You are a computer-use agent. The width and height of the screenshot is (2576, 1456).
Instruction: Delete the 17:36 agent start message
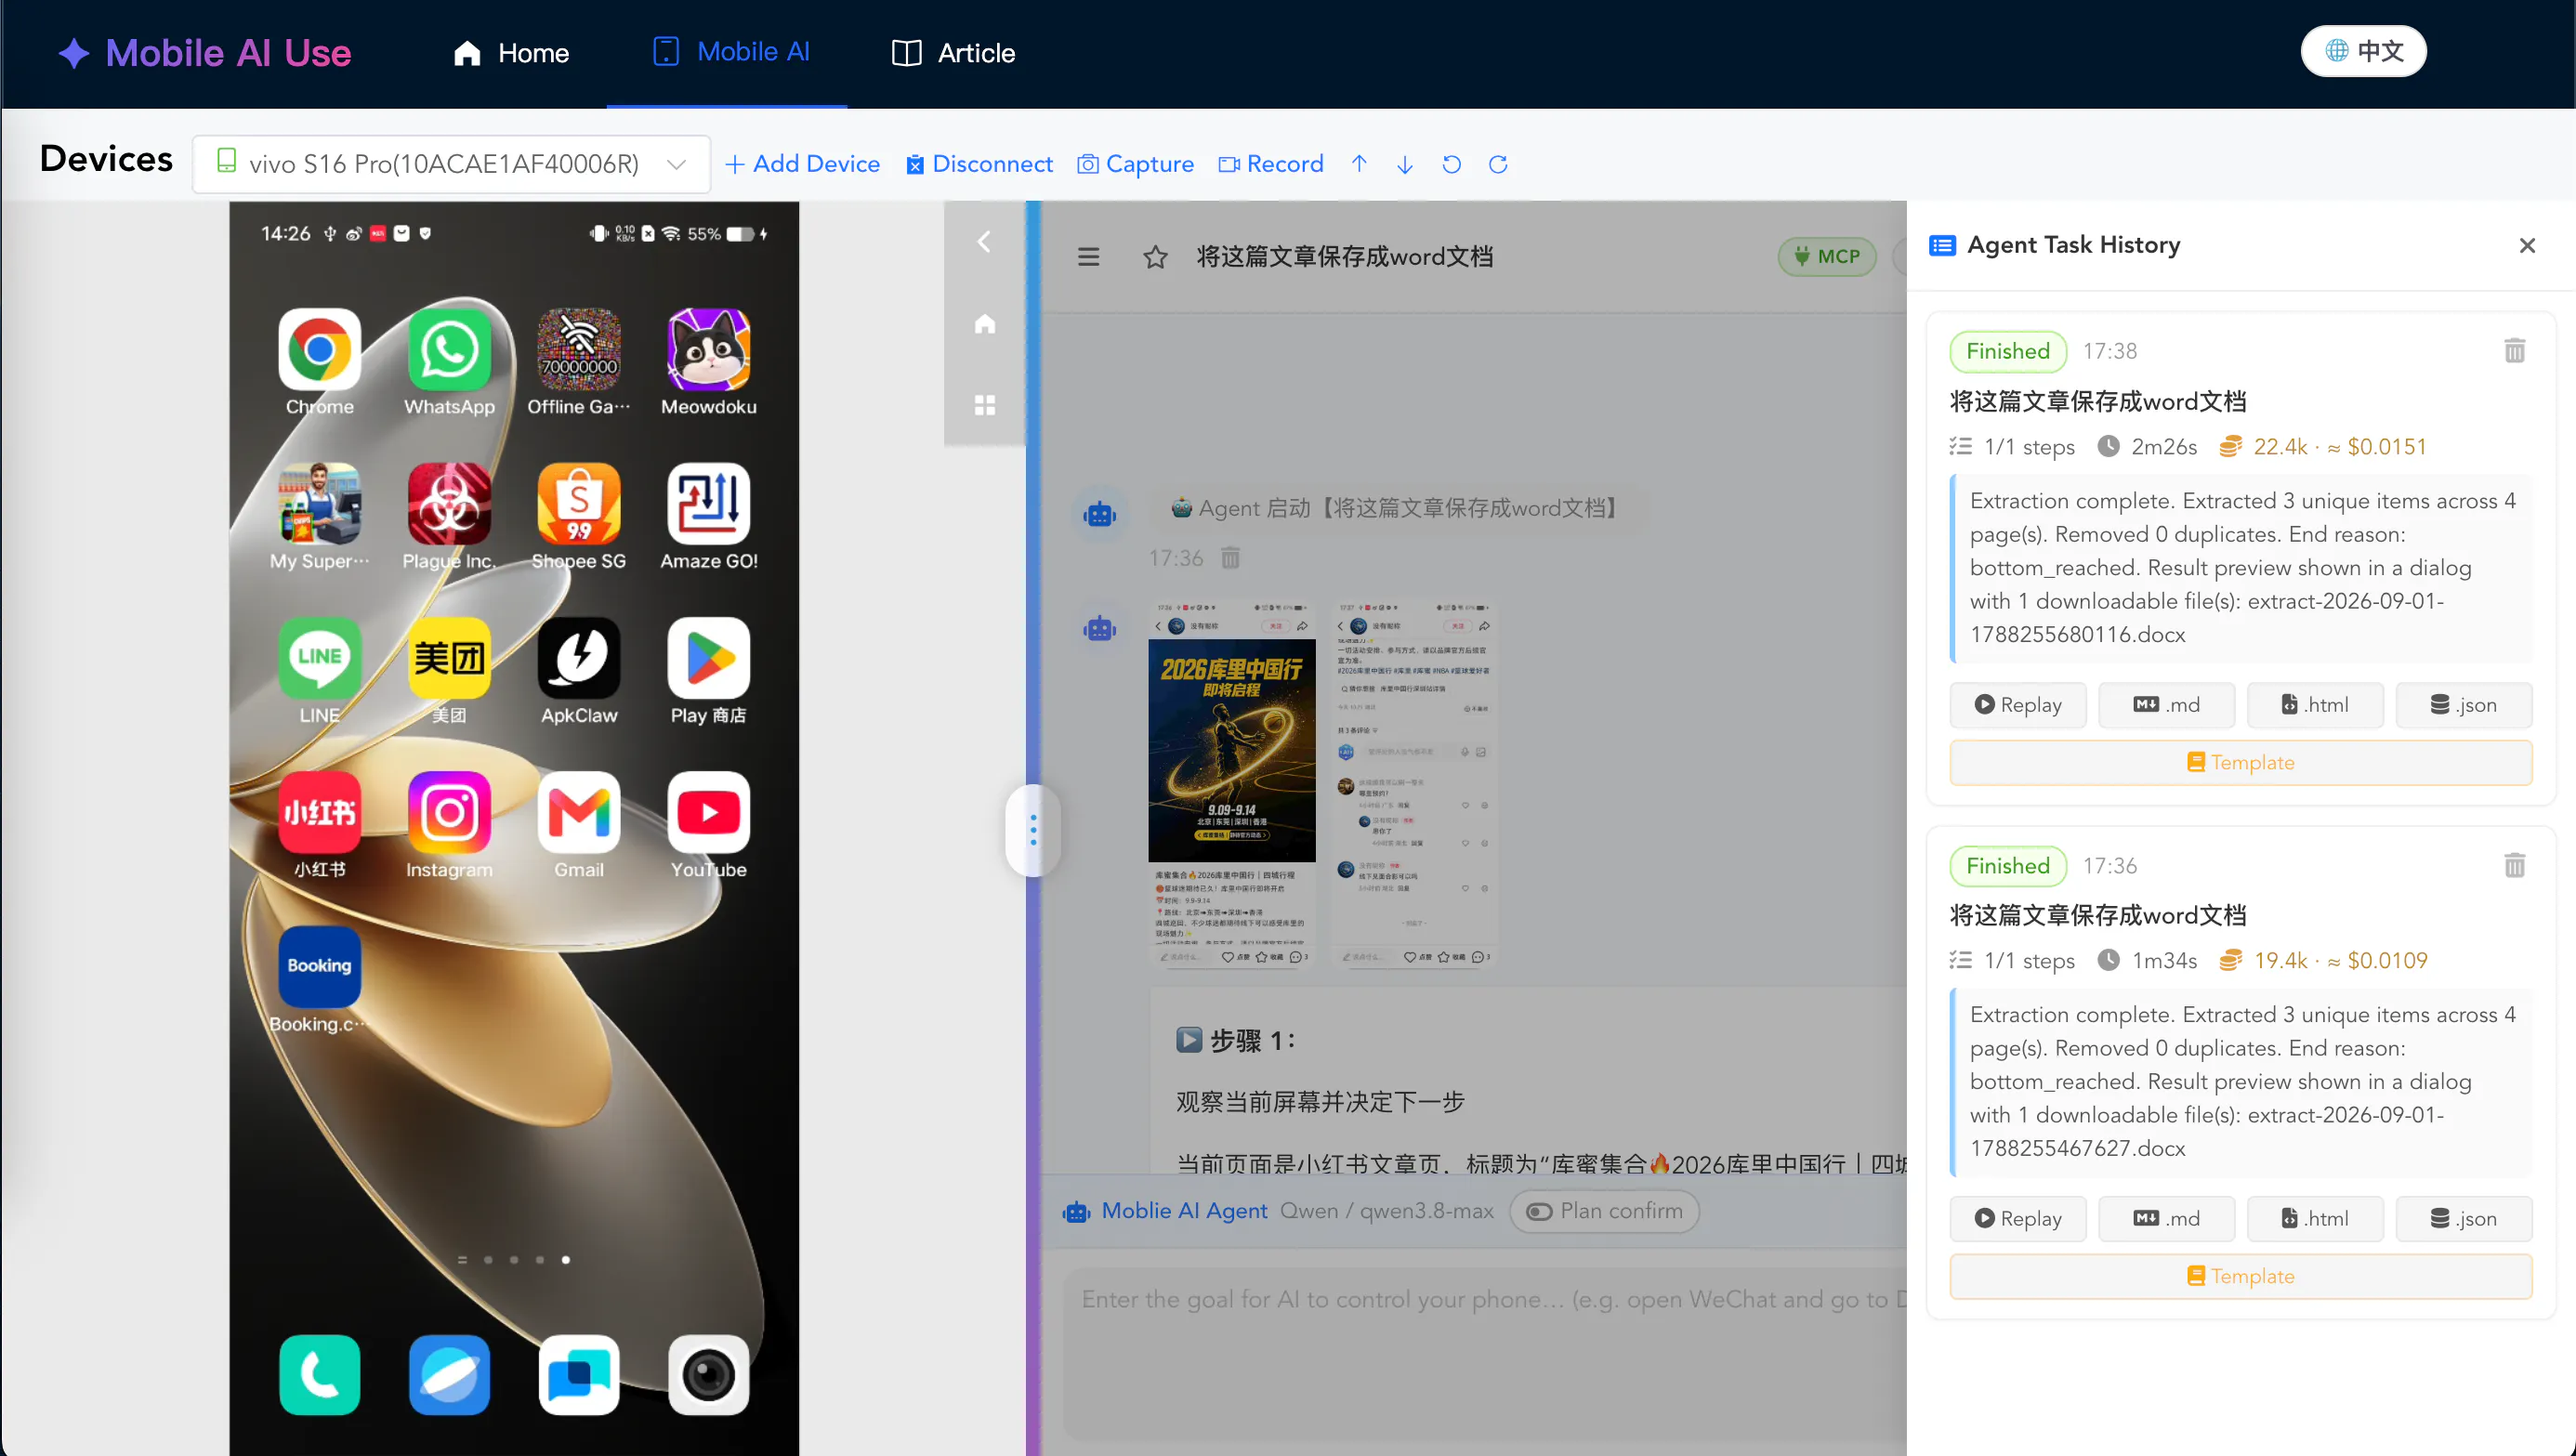pyautogui.click(x=1230, y=558)
